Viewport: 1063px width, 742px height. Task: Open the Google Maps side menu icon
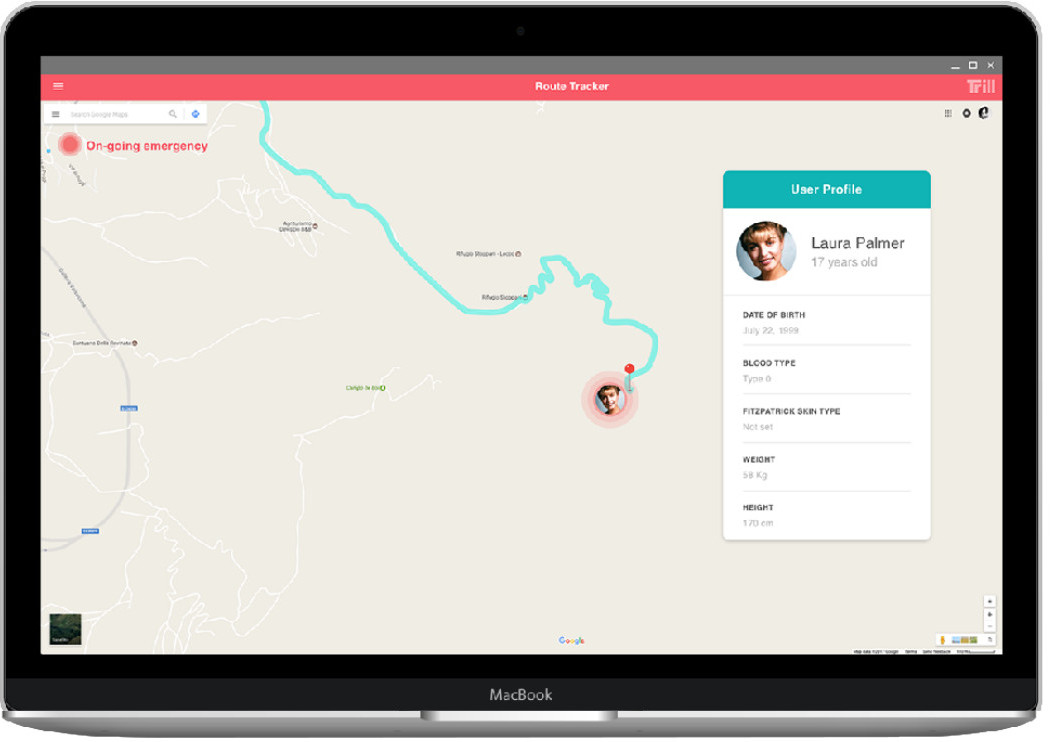[x=56, y=115]
